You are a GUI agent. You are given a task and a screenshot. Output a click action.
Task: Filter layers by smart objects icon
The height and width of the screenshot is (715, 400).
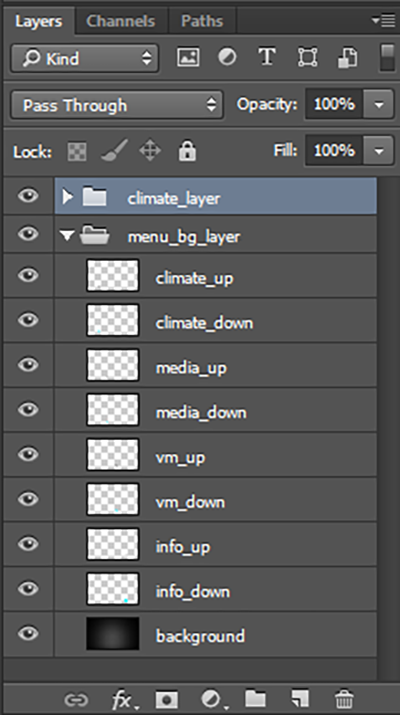(x=348, y=58)
